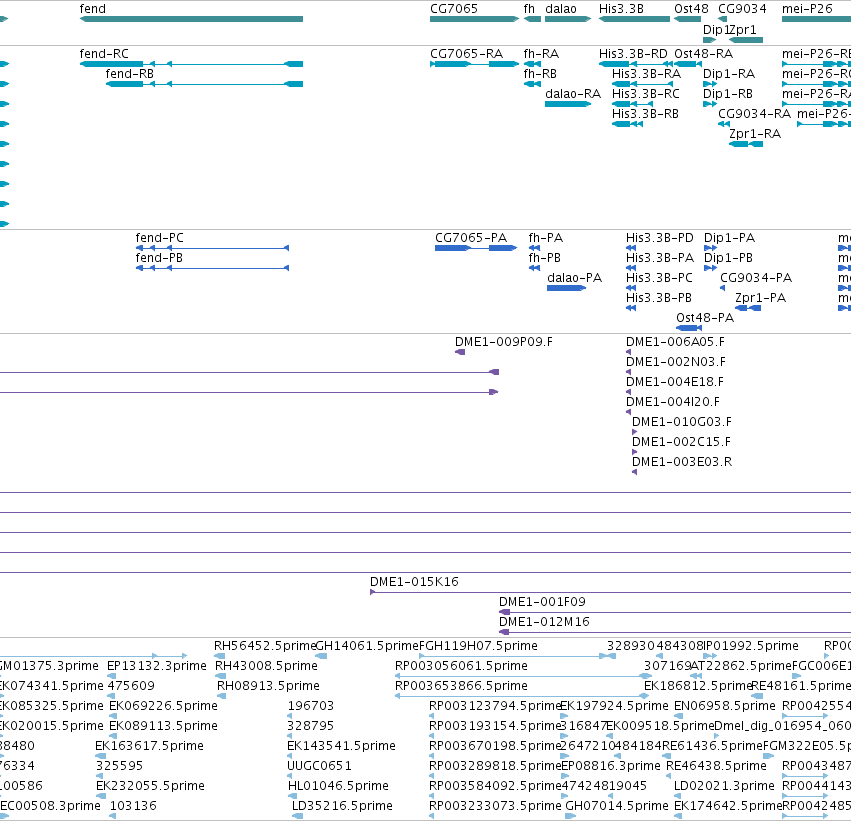Click the 'EP13132.3prime' EST label

pos(157,666)
